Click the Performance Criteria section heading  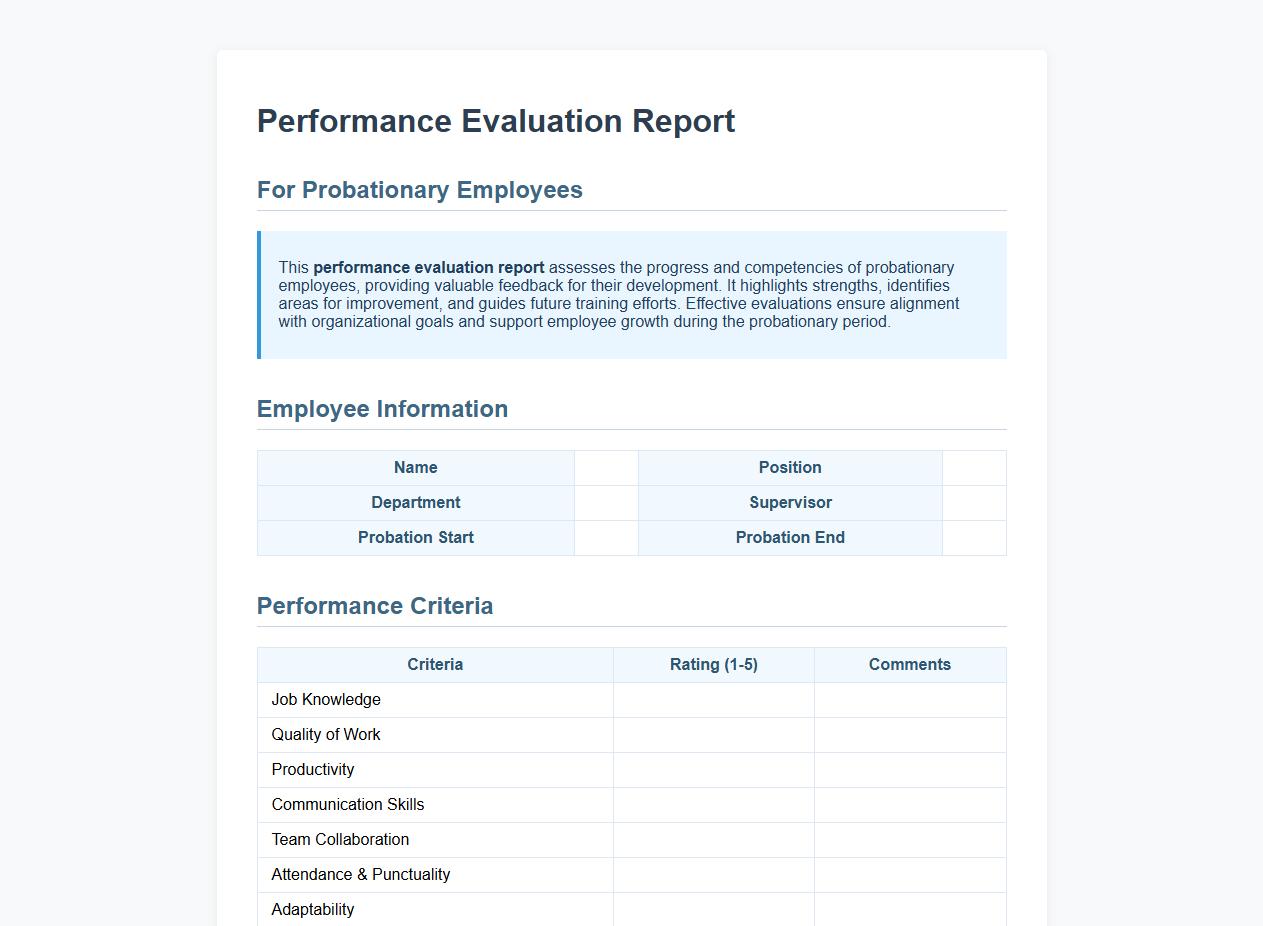tap(375, 606)
